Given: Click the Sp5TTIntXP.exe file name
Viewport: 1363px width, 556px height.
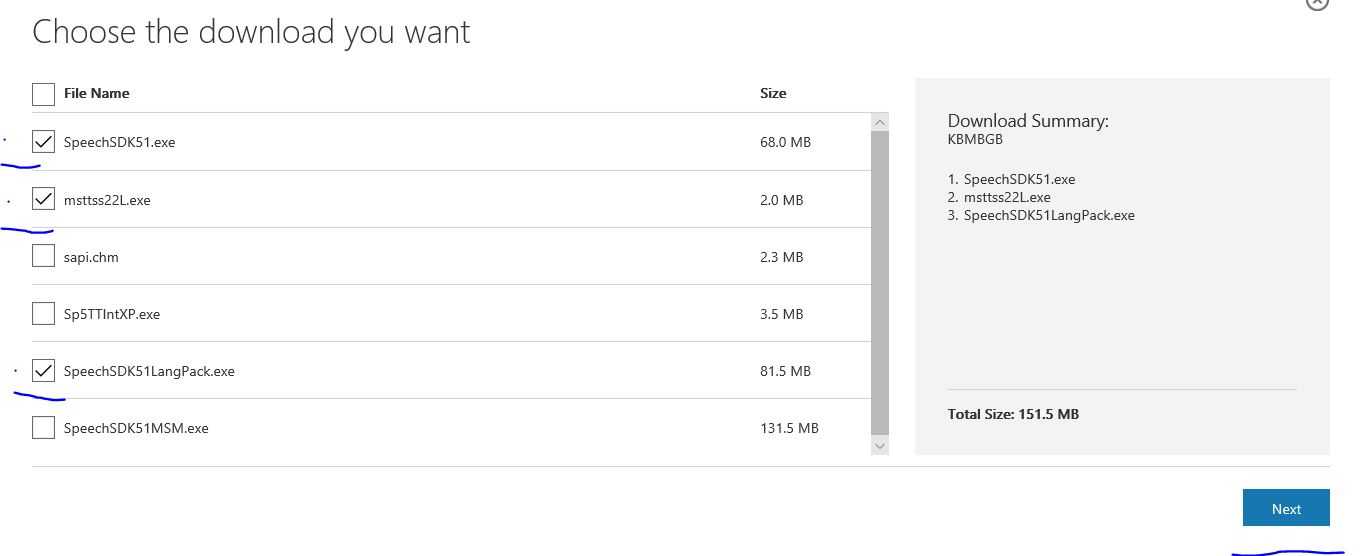Looking at the screenshot, I should 112,314.
